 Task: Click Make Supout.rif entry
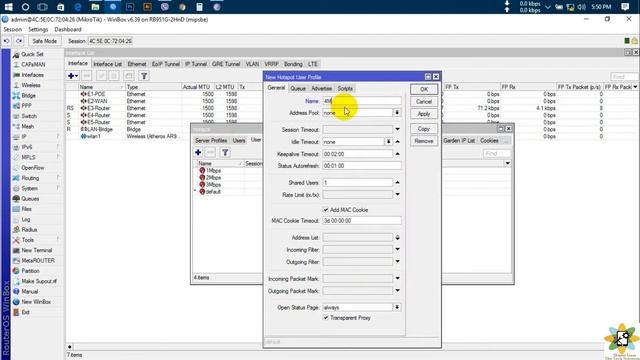[x=38, y=281]
